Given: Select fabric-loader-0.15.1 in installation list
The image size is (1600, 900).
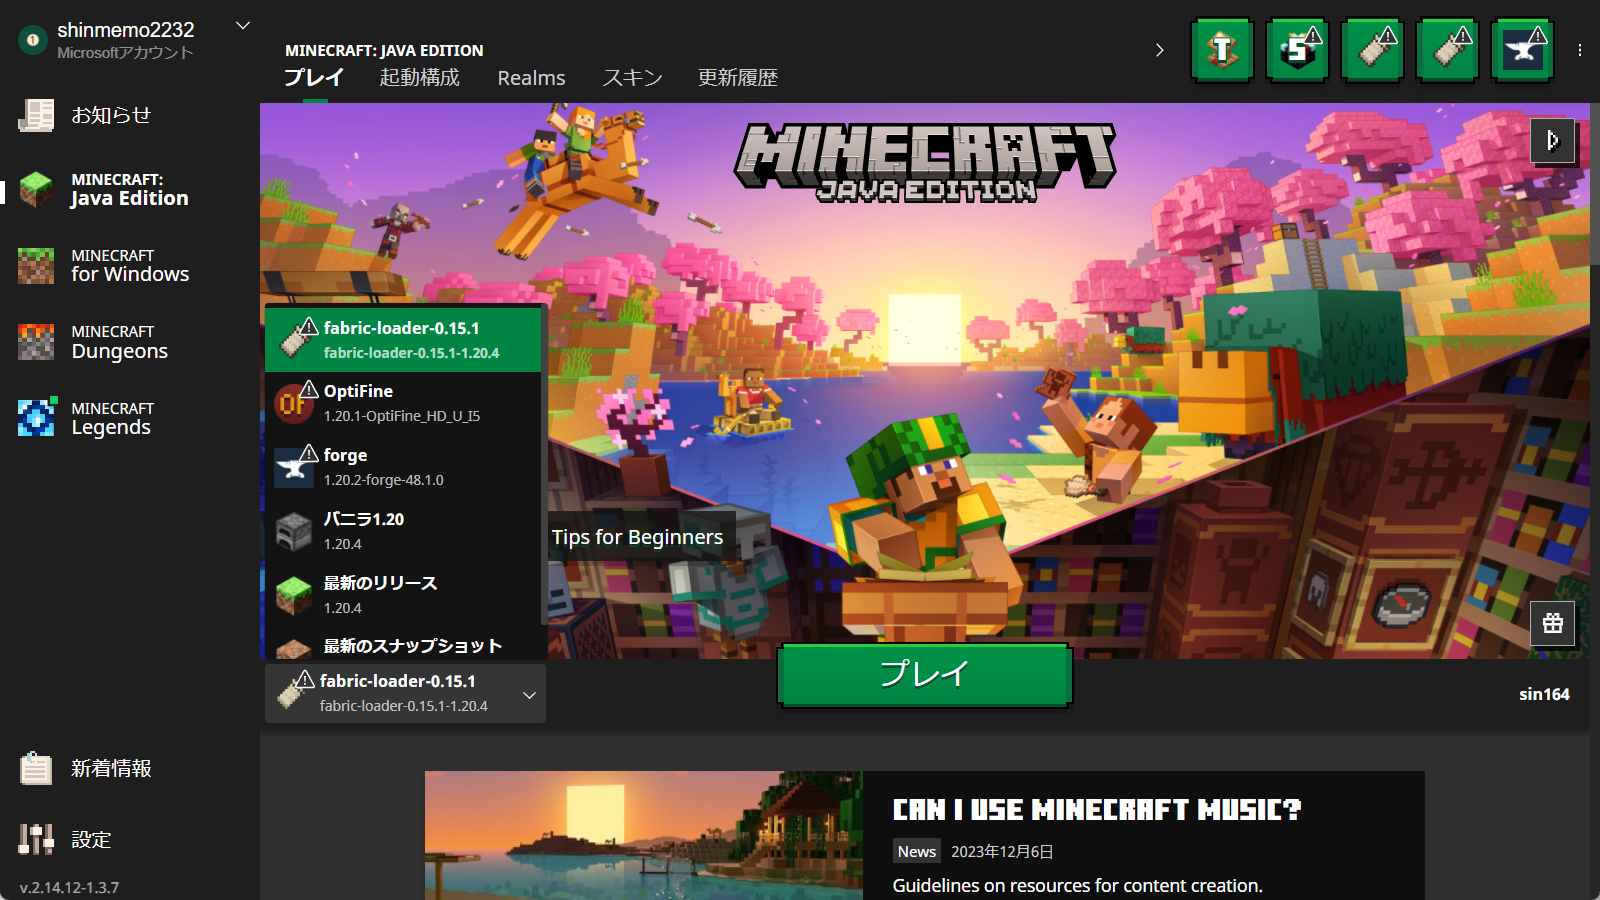Looking at the screenshot, I should (x=403, y=339).
